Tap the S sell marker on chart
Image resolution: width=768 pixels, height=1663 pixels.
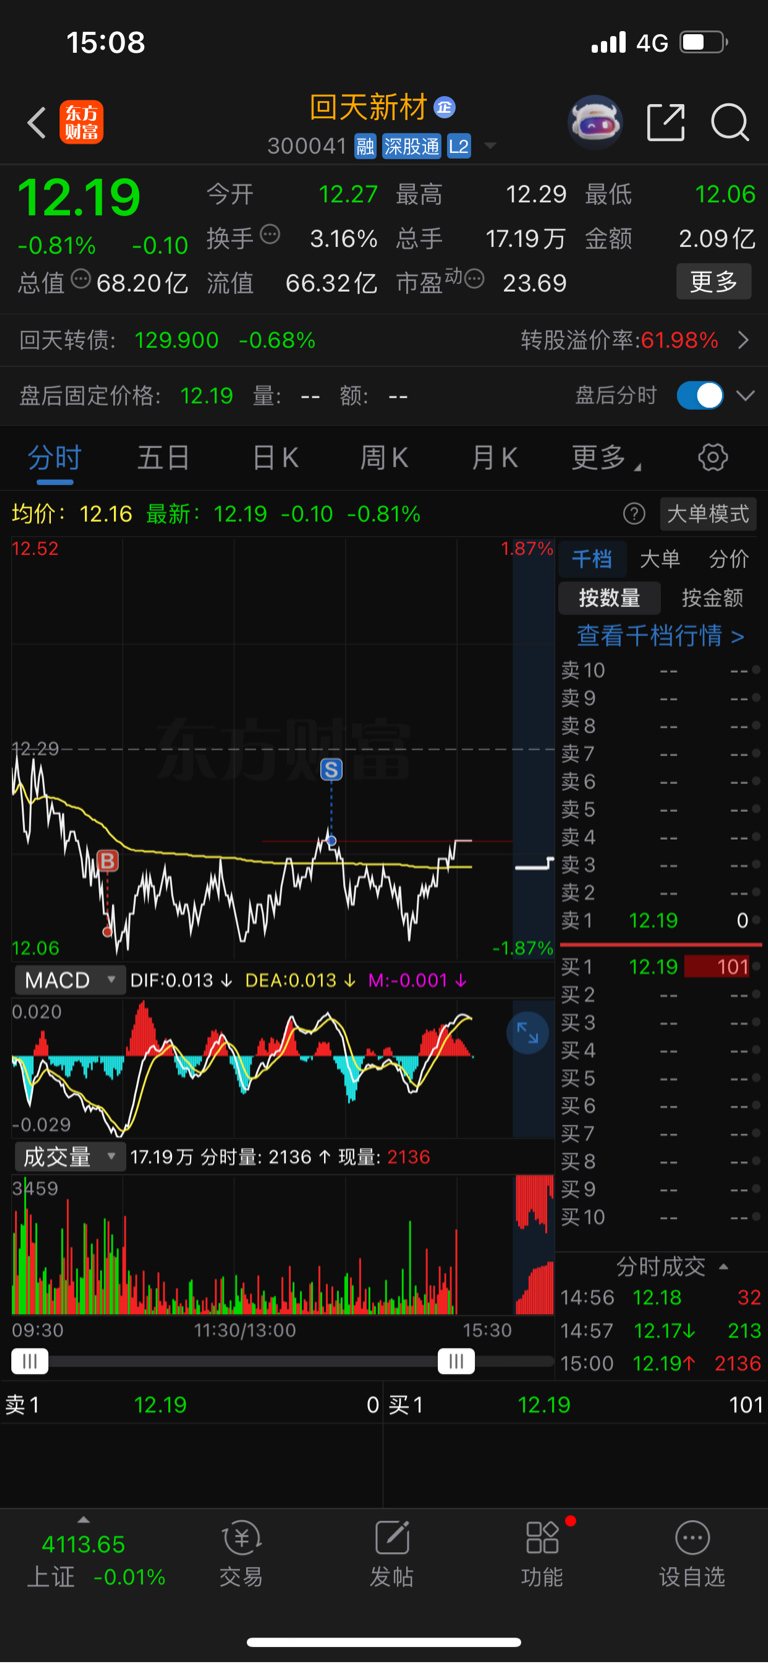(331, 769)
